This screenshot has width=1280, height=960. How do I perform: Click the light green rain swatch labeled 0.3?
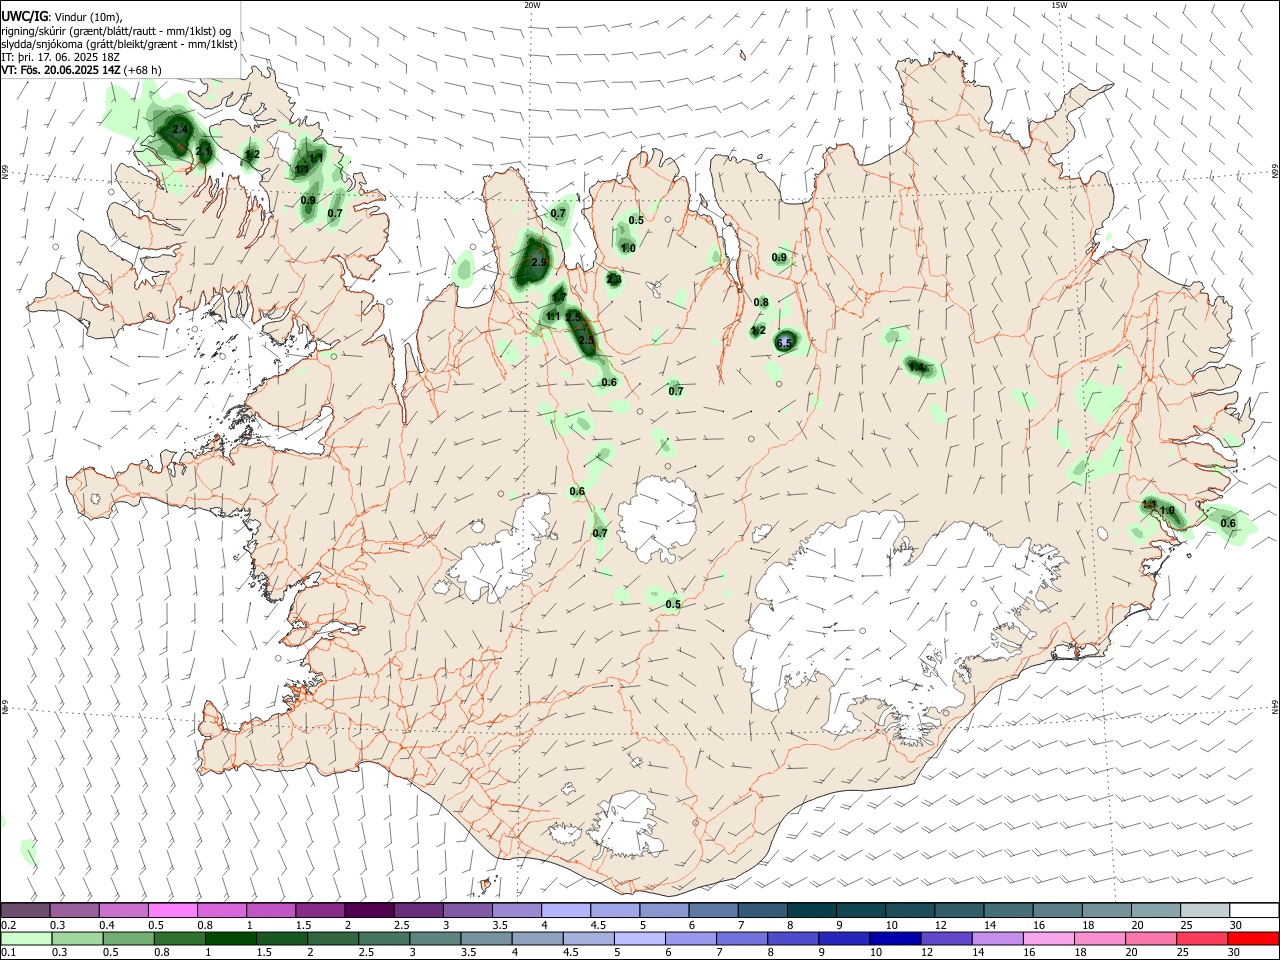pos(78,938)
